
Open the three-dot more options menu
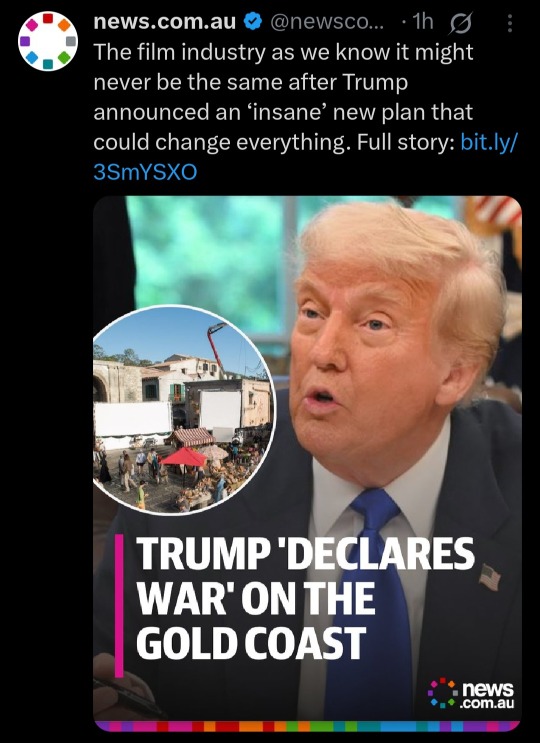510,23
